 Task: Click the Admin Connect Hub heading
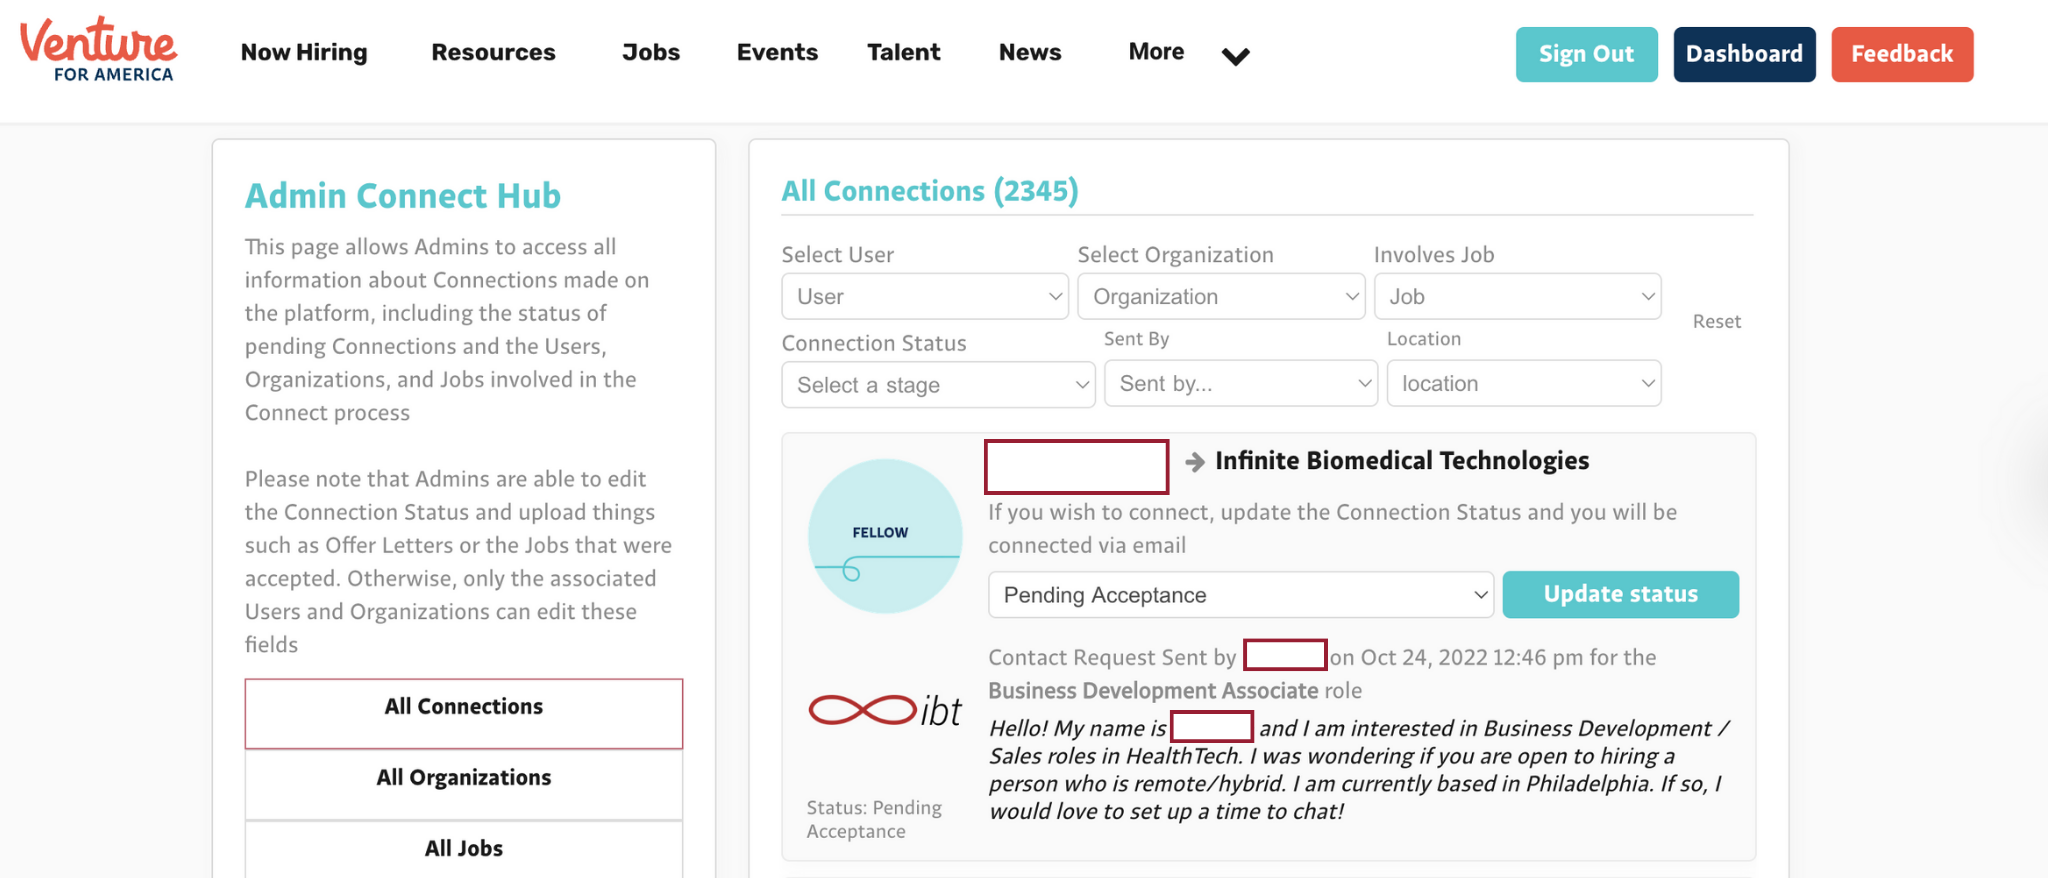click(x=403, y=196)
